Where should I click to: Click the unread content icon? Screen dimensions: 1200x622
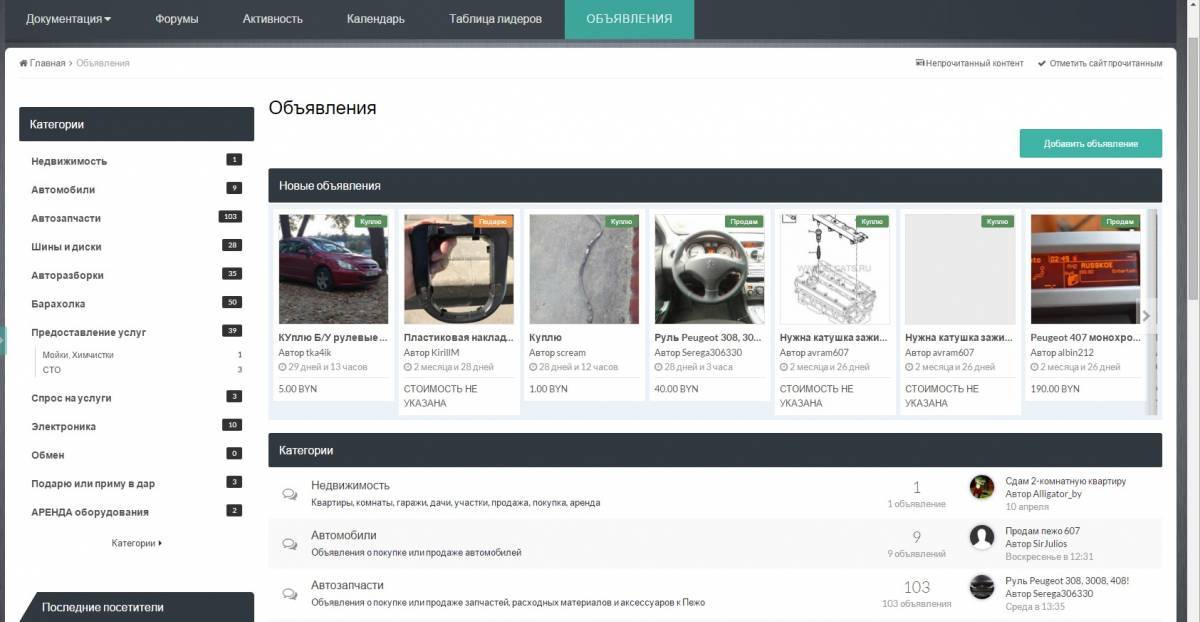[x=919, y=63]
